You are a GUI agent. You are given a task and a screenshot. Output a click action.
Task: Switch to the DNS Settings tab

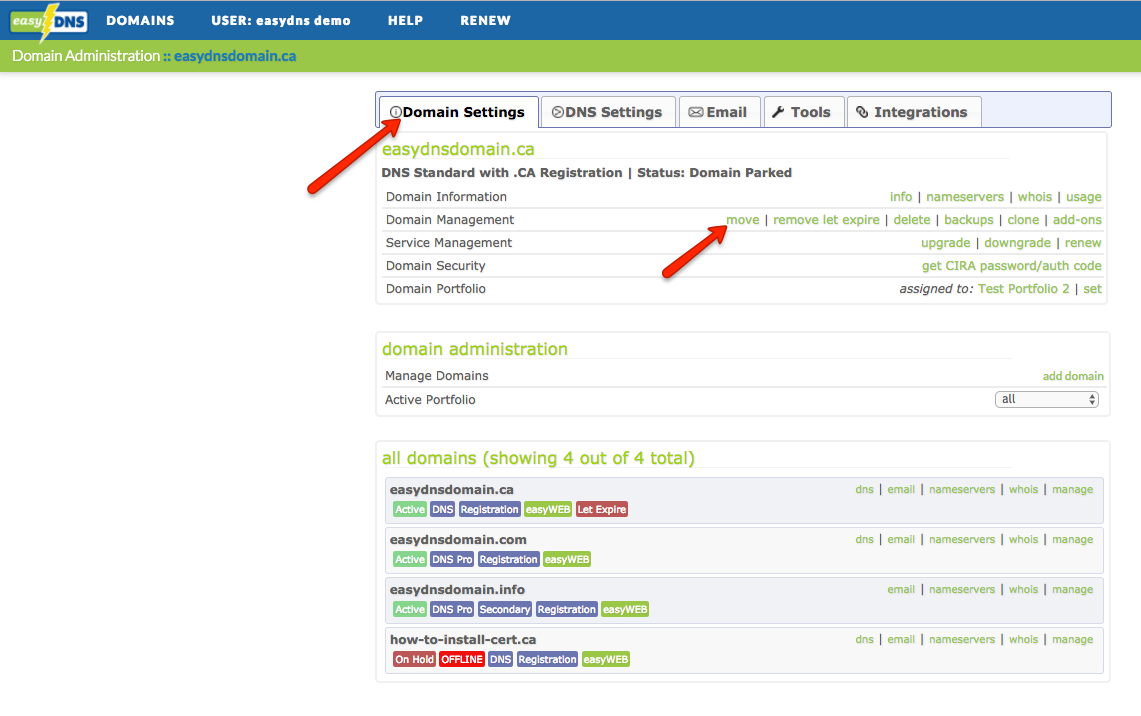(608, 112)
